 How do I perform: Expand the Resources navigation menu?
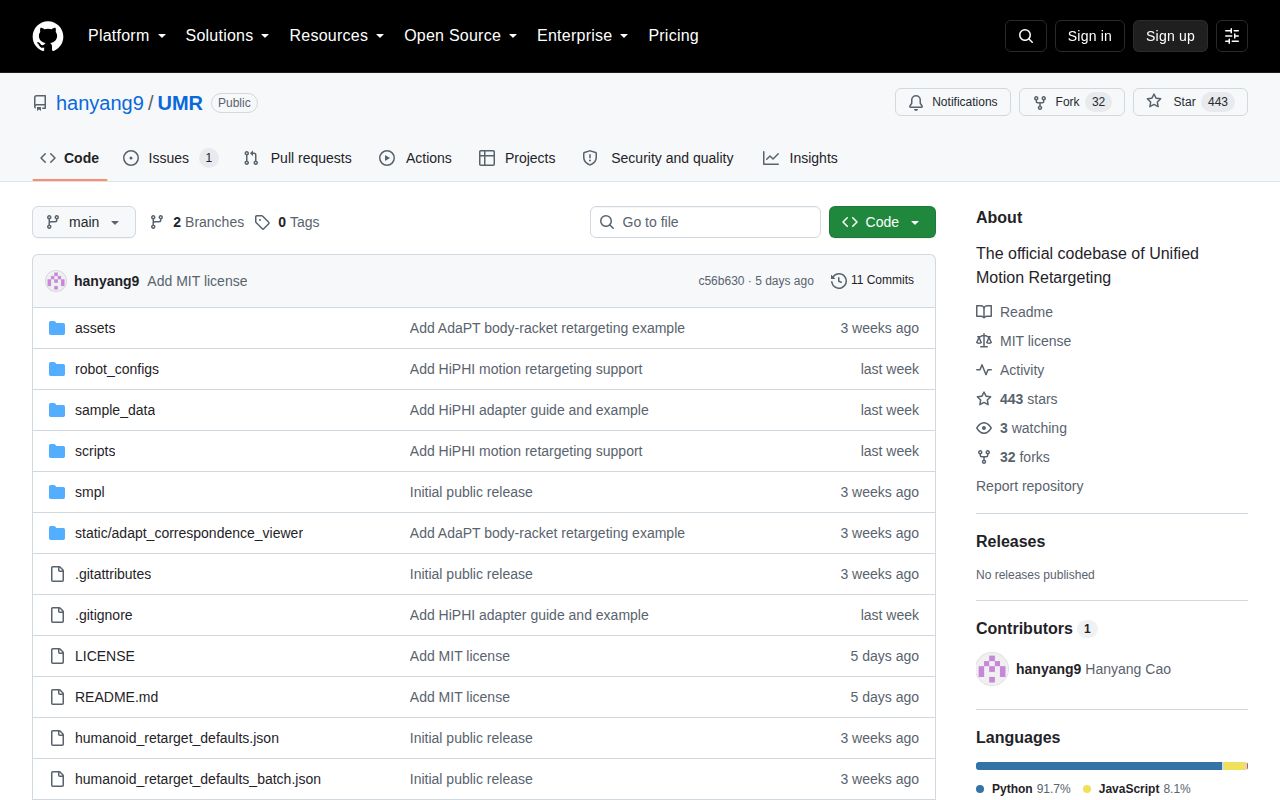(337, 36)
